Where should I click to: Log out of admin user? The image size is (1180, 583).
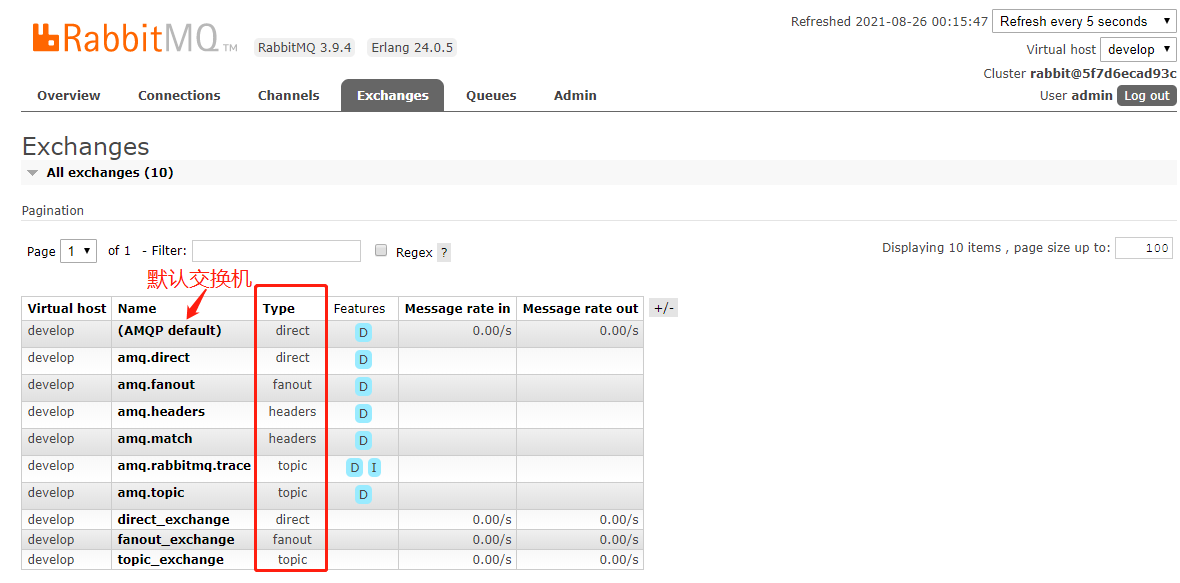click(x=1146, y=96)
